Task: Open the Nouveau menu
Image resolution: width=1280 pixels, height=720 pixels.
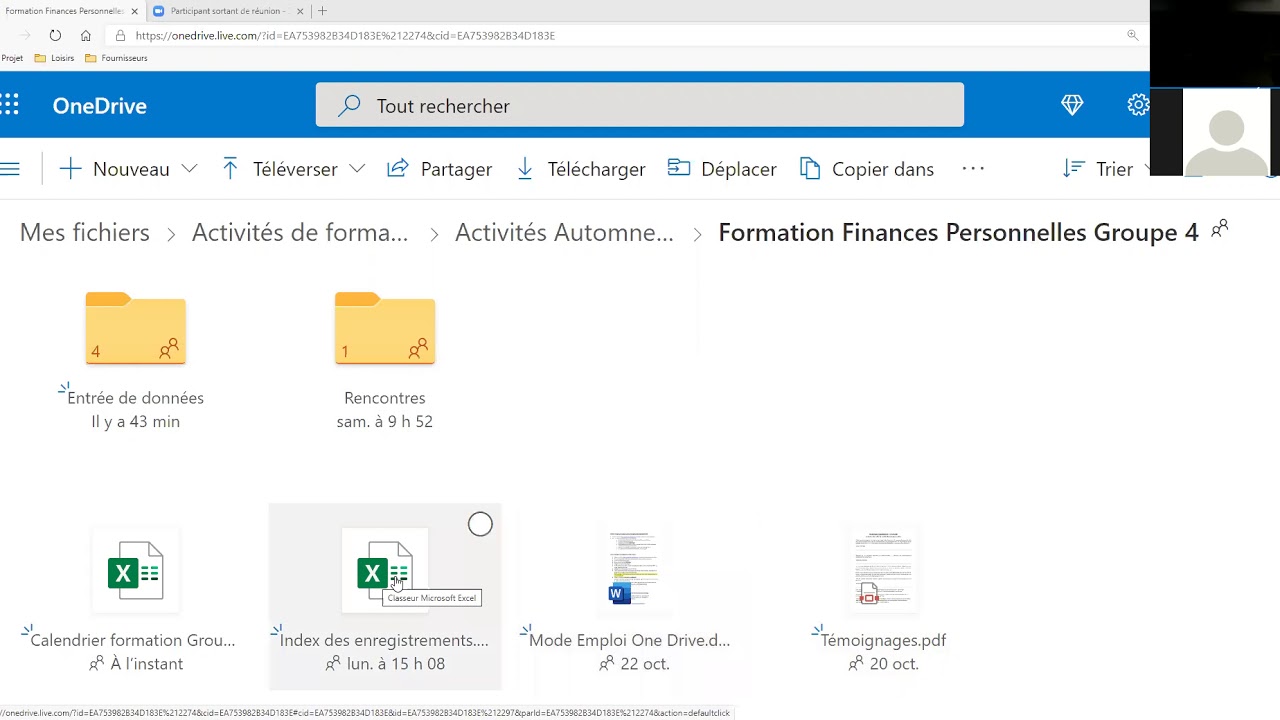Action: [128, 169]
